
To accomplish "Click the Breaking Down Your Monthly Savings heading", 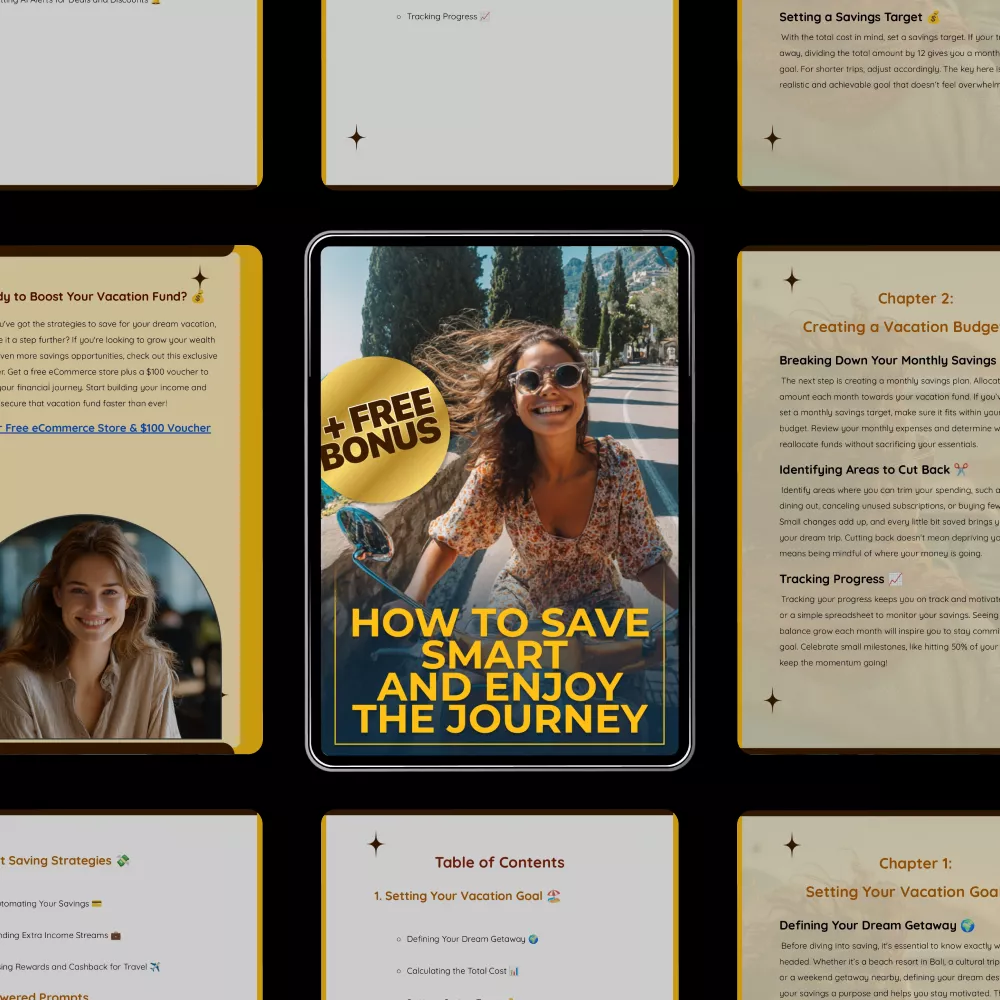I will point(887,360).
